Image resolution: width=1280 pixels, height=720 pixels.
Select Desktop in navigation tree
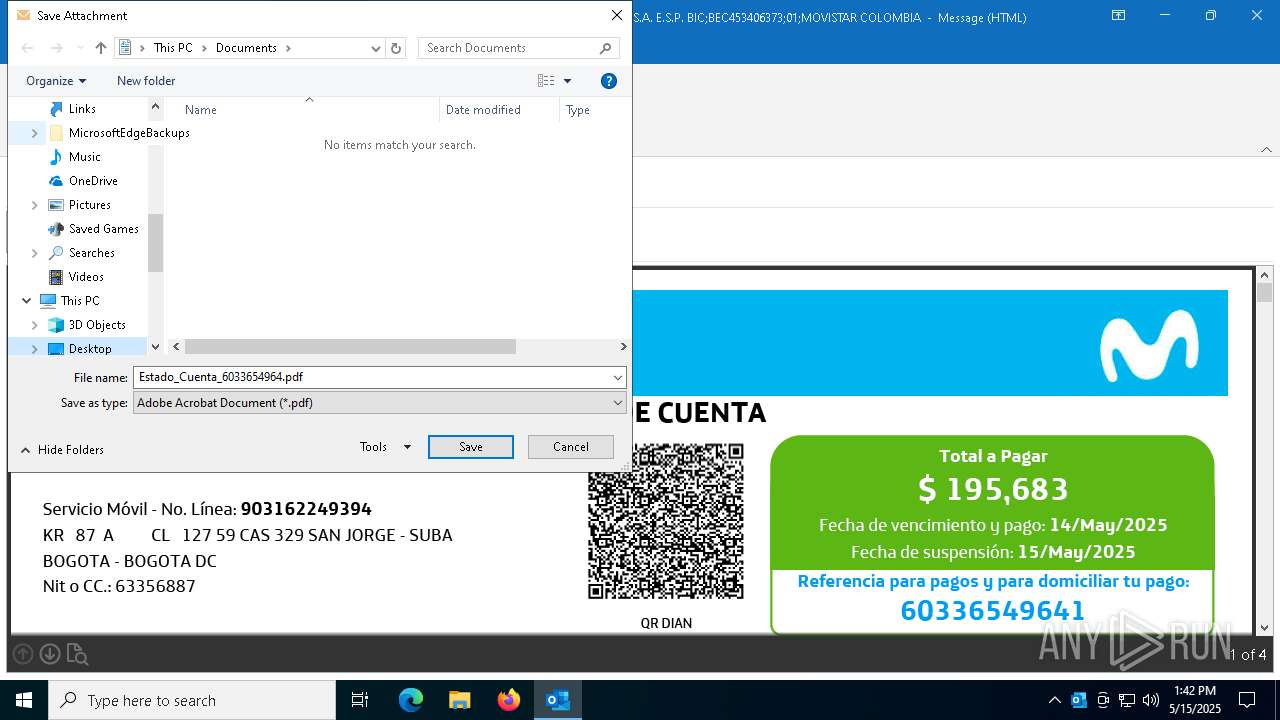(90, 349)
